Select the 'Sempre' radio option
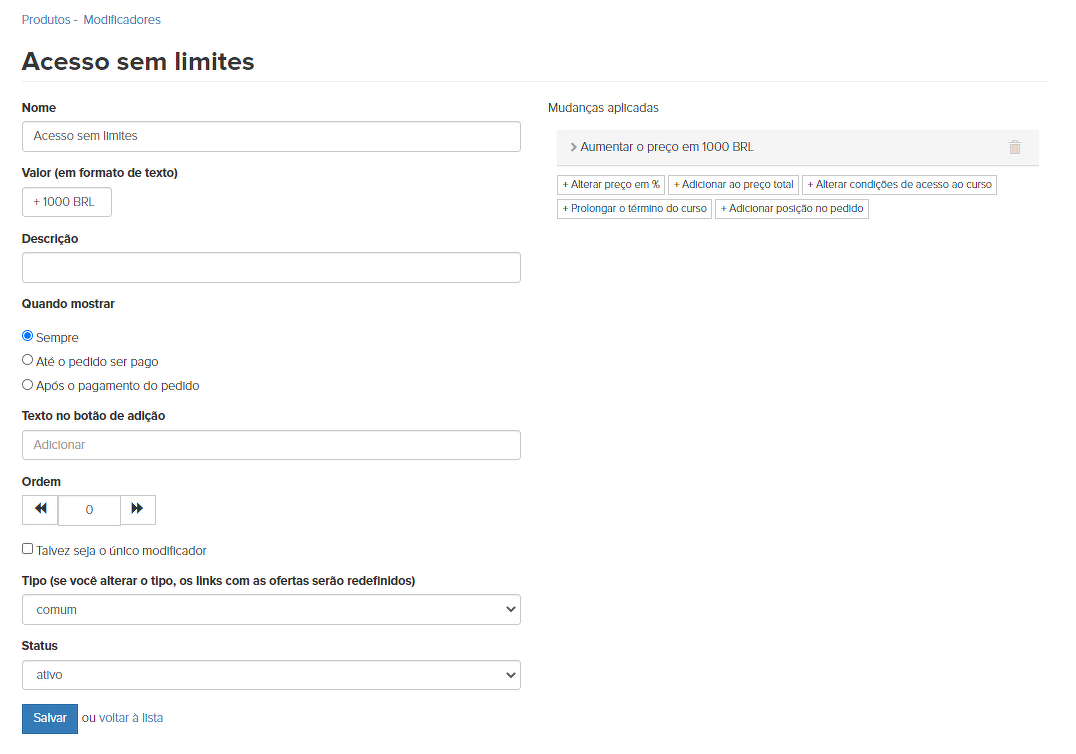This screenshot has height=754, width=1076. pos(28,336)
